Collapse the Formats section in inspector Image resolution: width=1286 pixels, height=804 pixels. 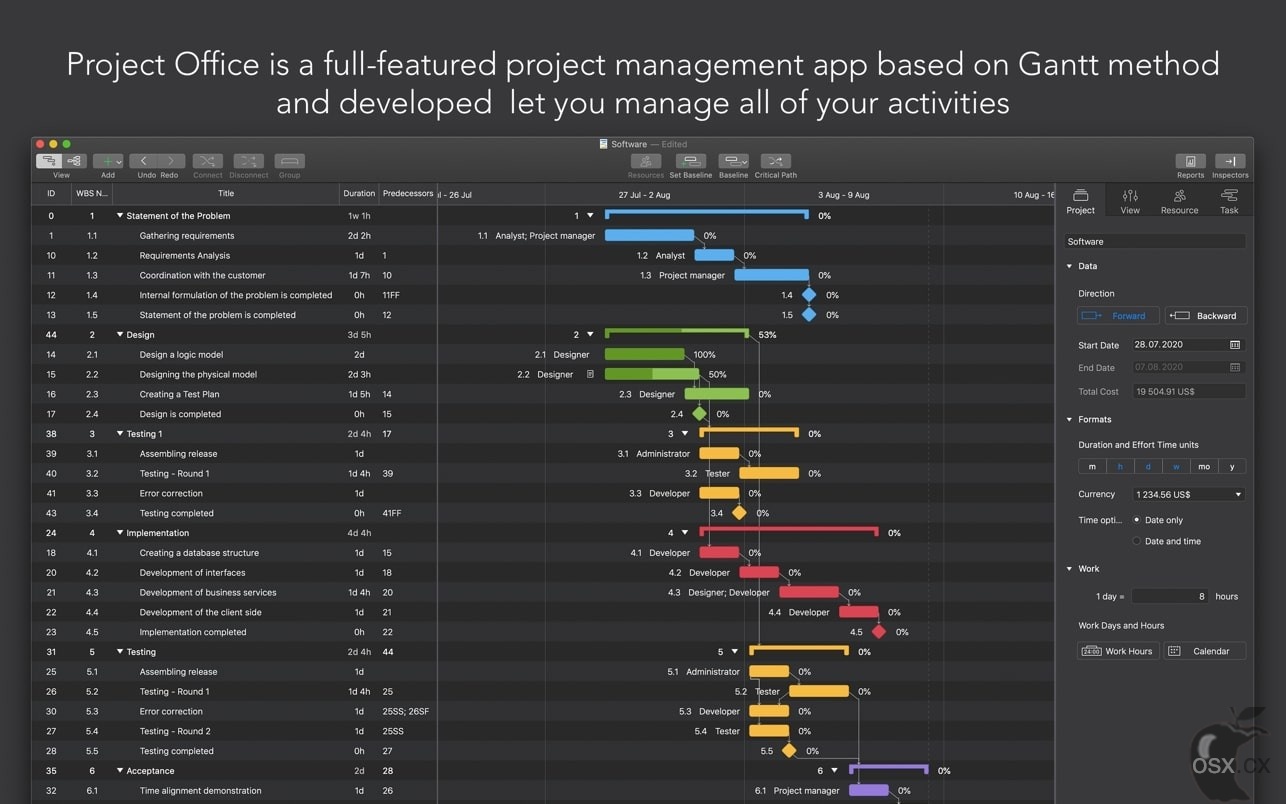pyautogui.click(x=1069, y=419)
